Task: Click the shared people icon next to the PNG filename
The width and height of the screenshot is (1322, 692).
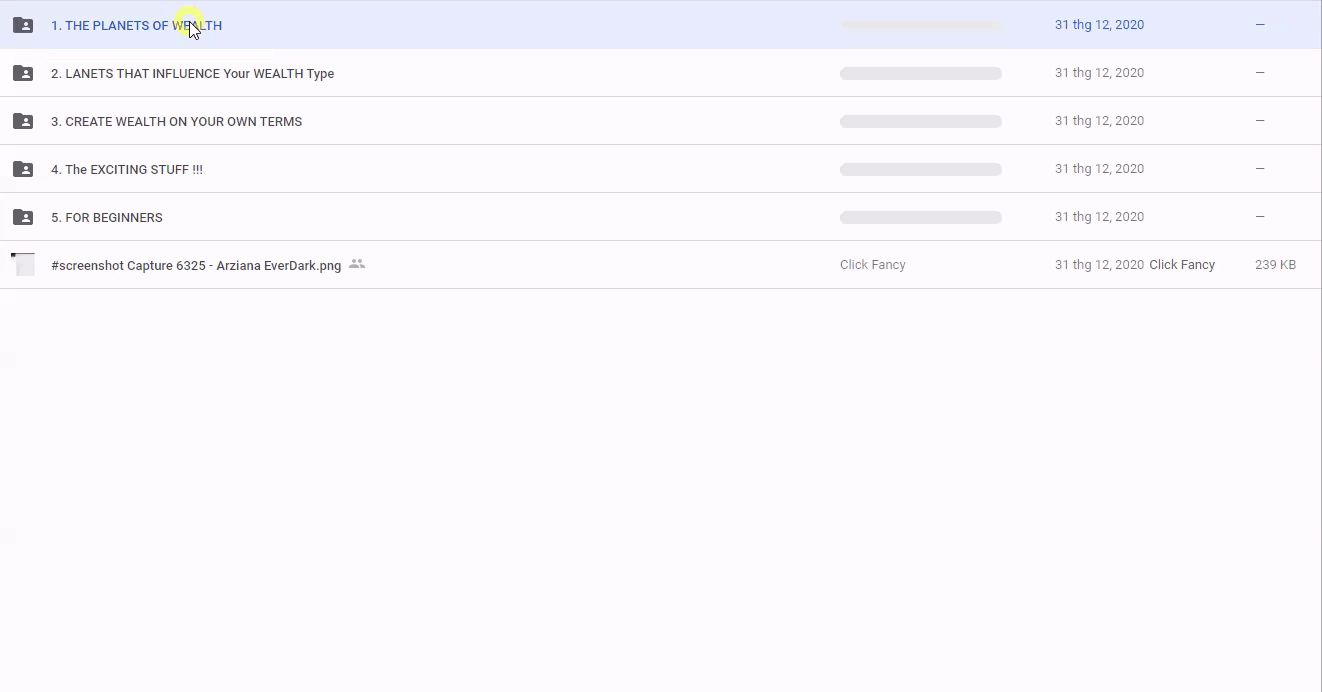Action: click(x=357, y=264)
